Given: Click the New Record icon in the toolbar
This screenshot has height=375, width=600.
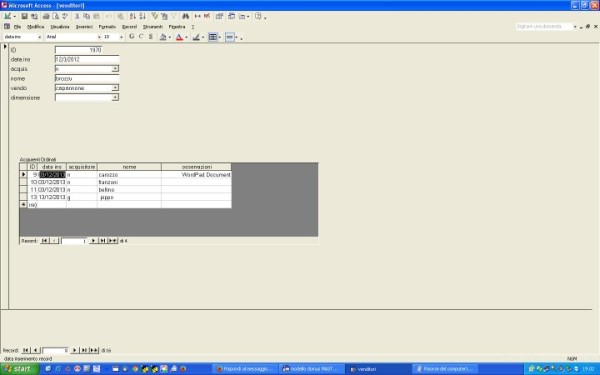Looking at the screenshot, I should [197, 16].
